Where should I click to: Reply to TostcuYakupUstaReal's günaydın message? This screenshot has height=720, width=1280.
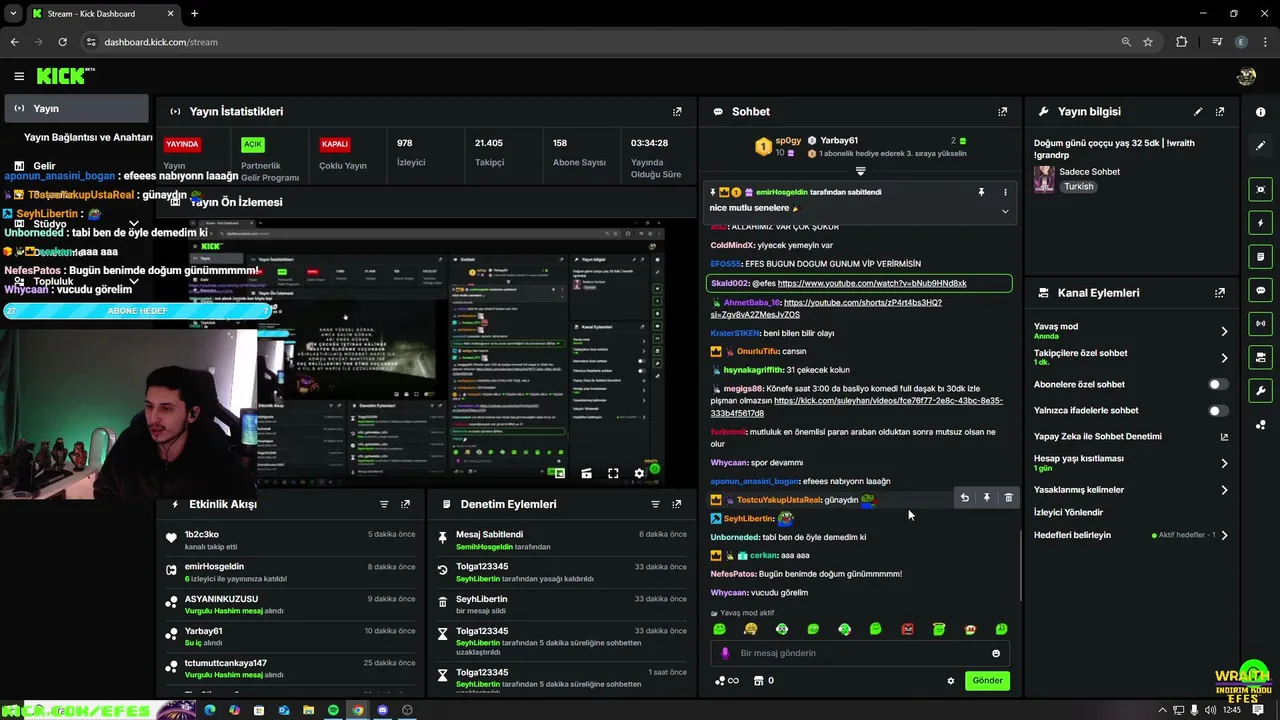[965, 498]
